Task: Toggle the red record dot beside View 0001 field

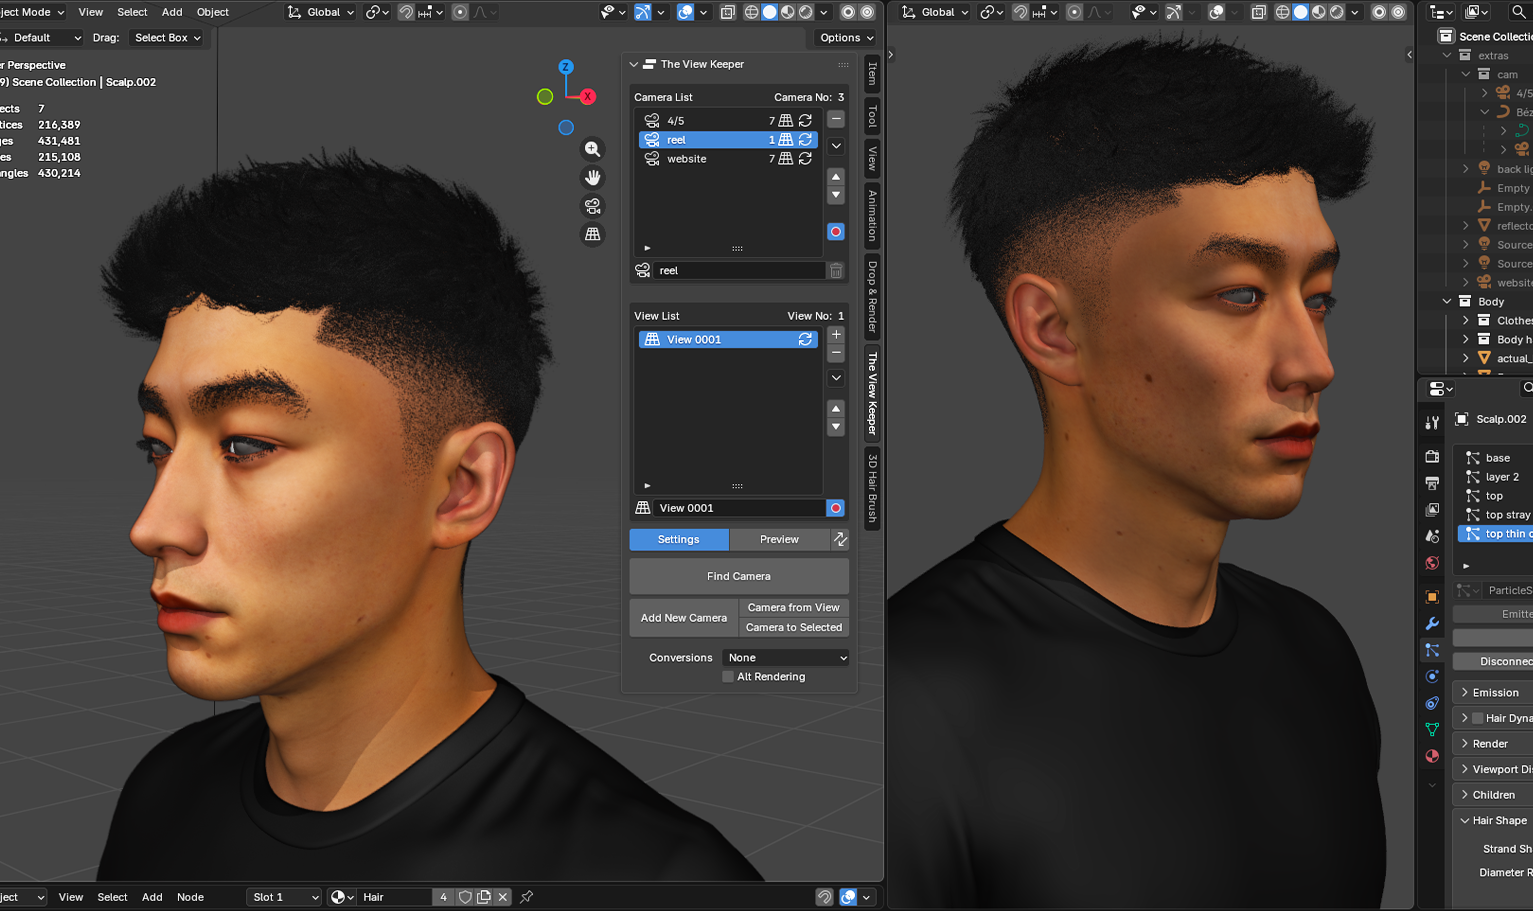Action: pyautogui.click(x=835, y=508)
